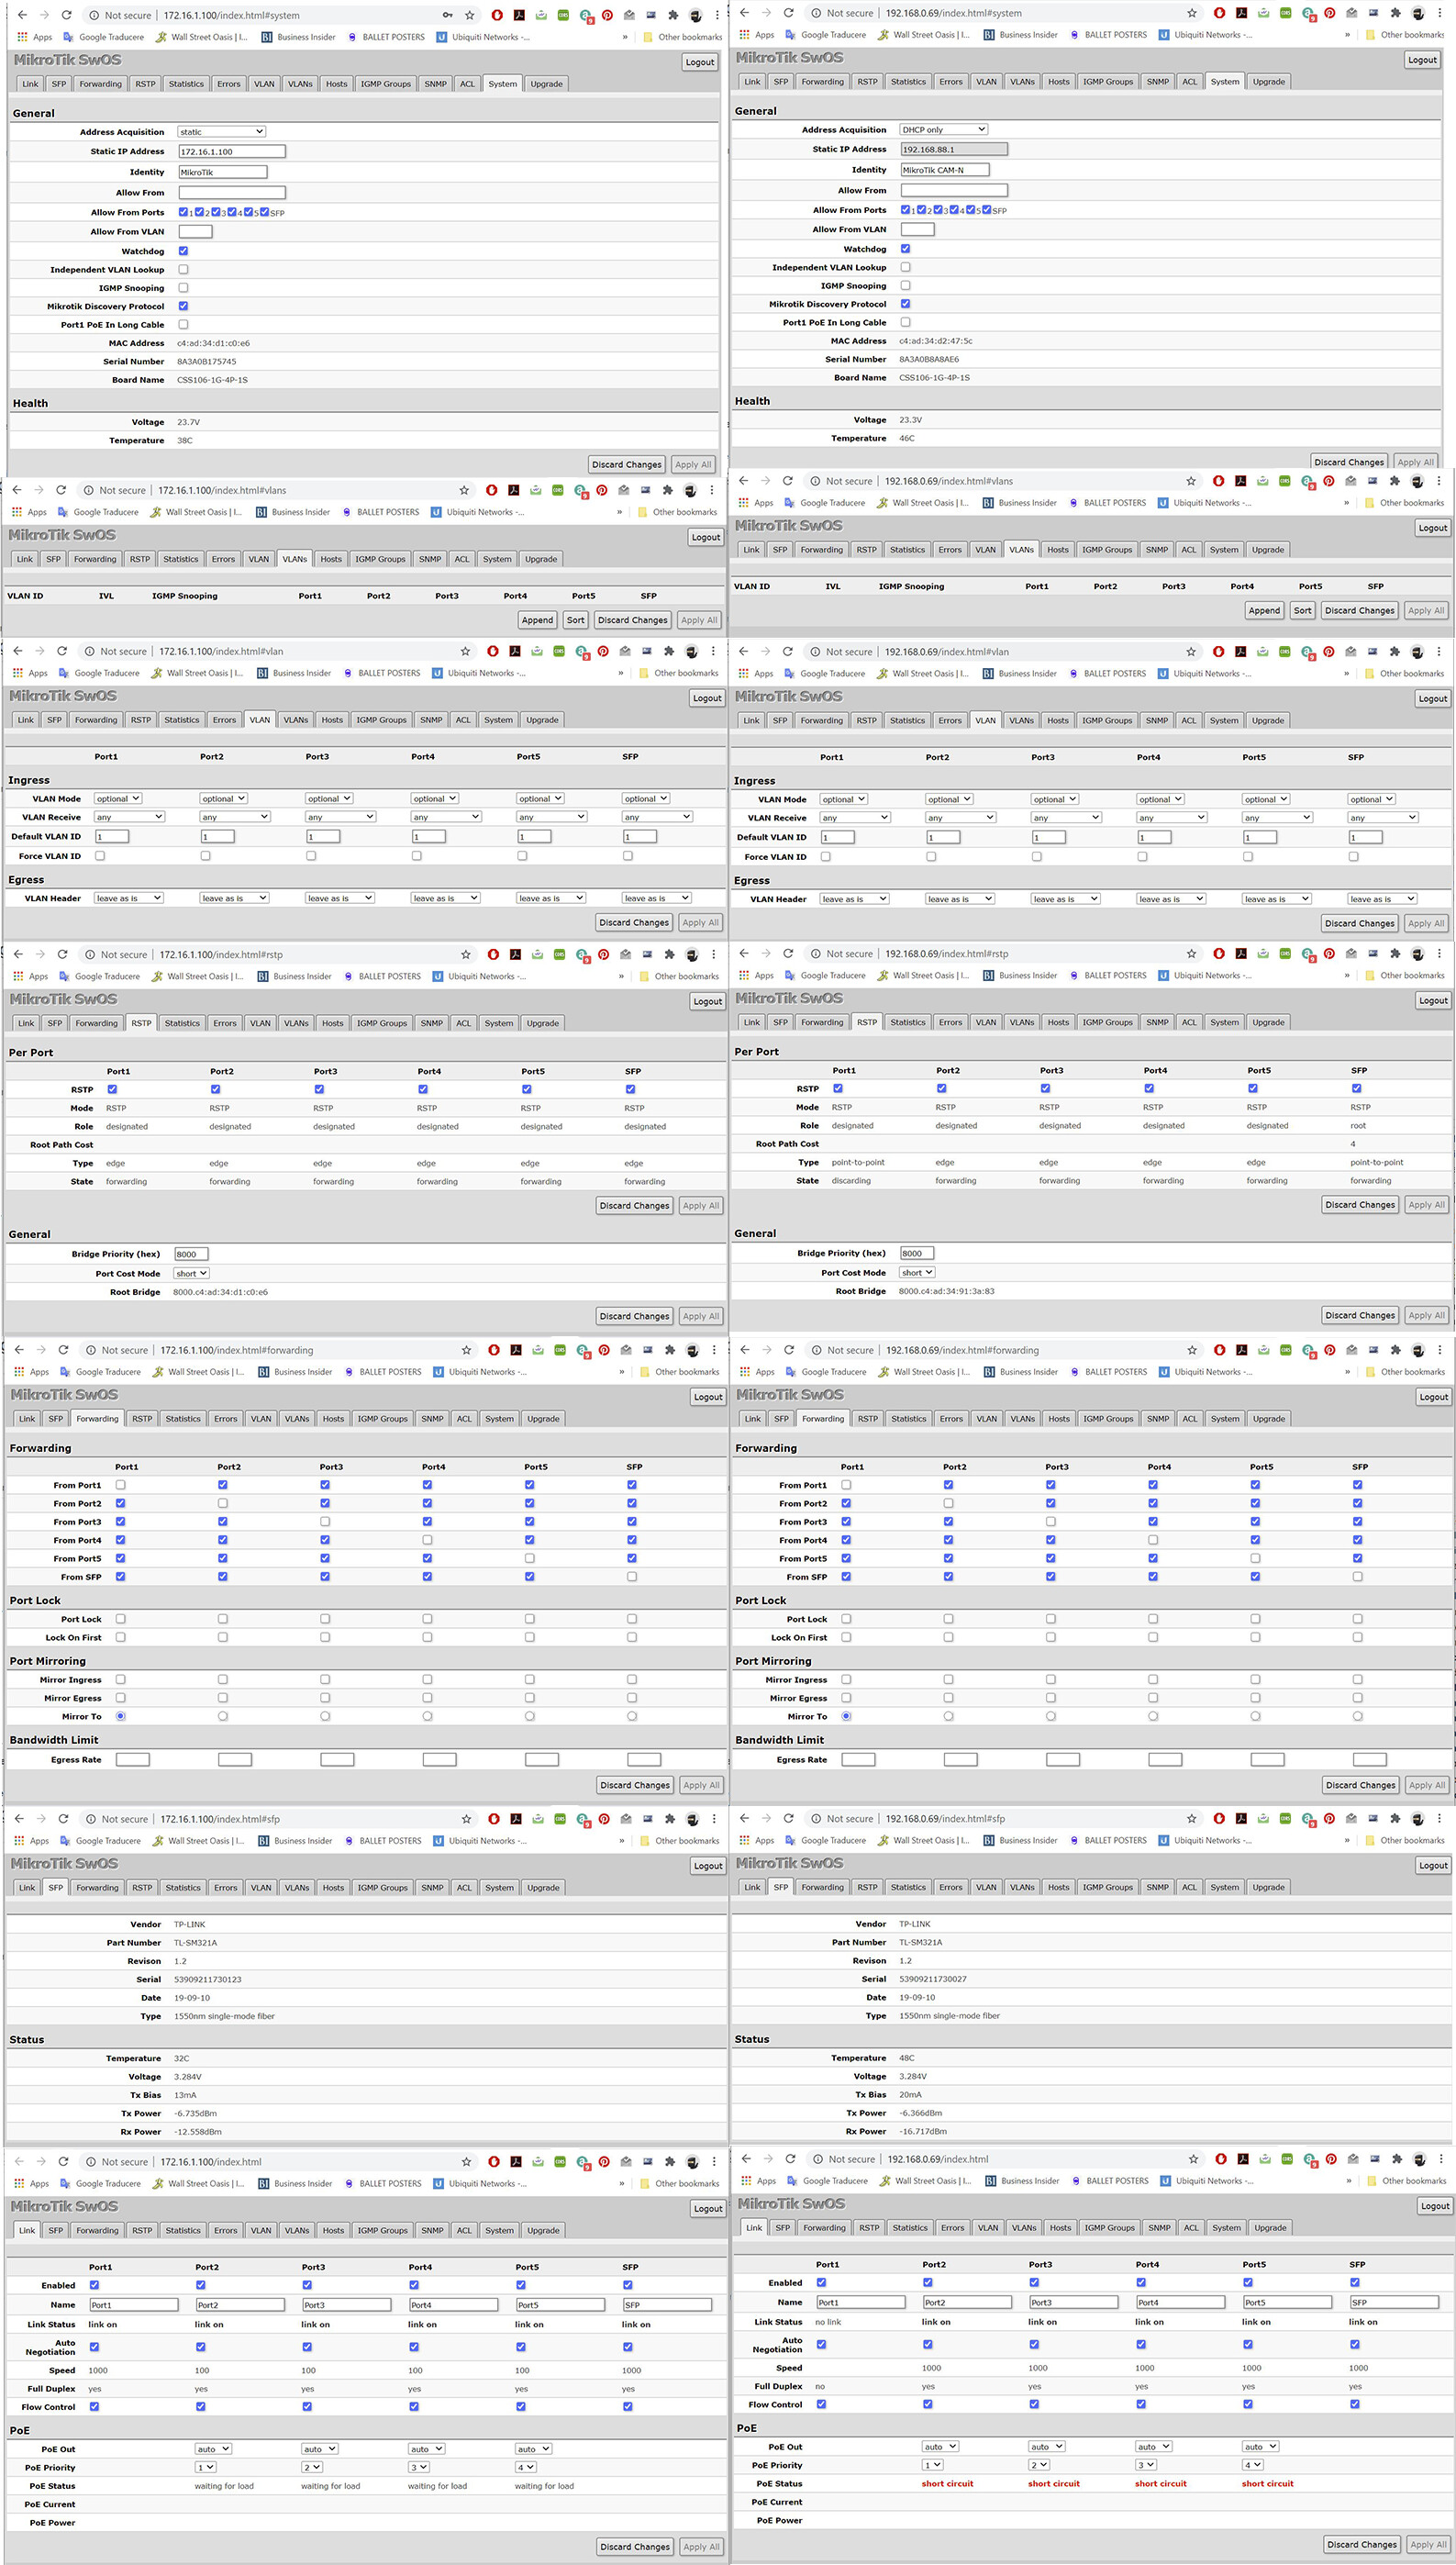Select the serial number 8A3A0B175745
Image resolution: width=1456 pixels, height=2565 pixels.
point(207,362)
